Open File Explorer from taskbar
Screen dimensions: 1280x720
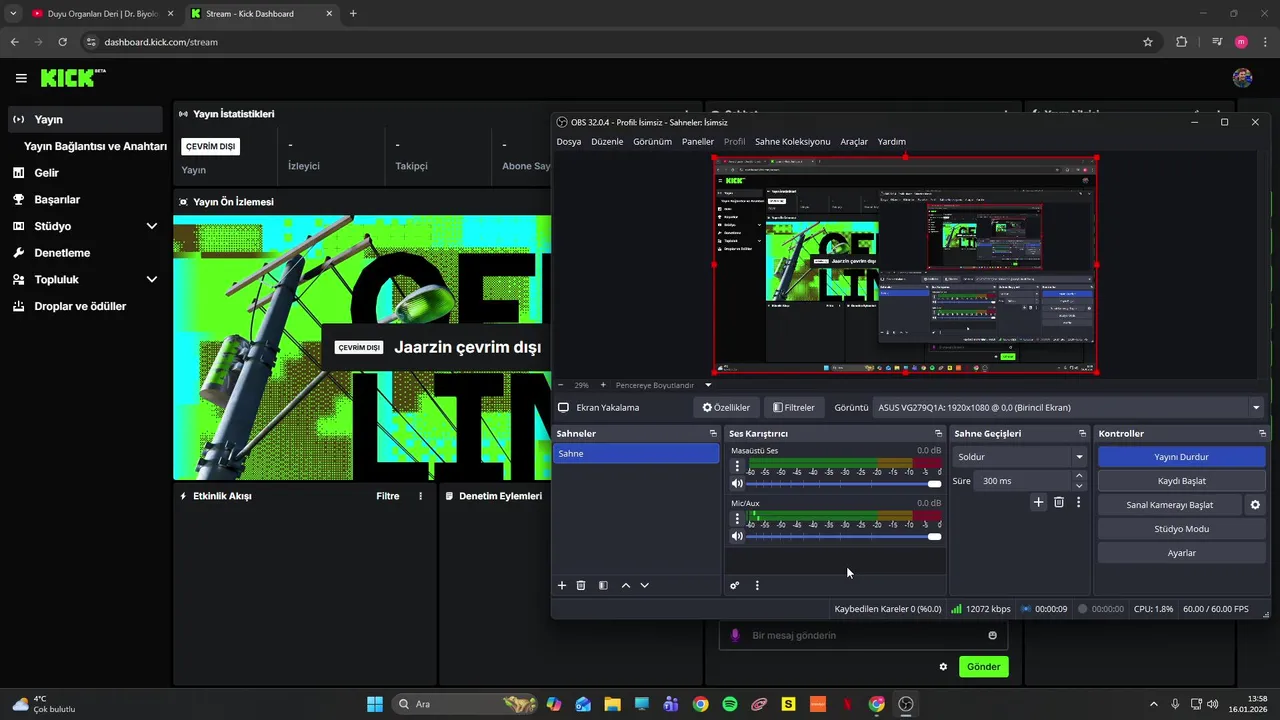pyautogui.click(x=612, y=704)
